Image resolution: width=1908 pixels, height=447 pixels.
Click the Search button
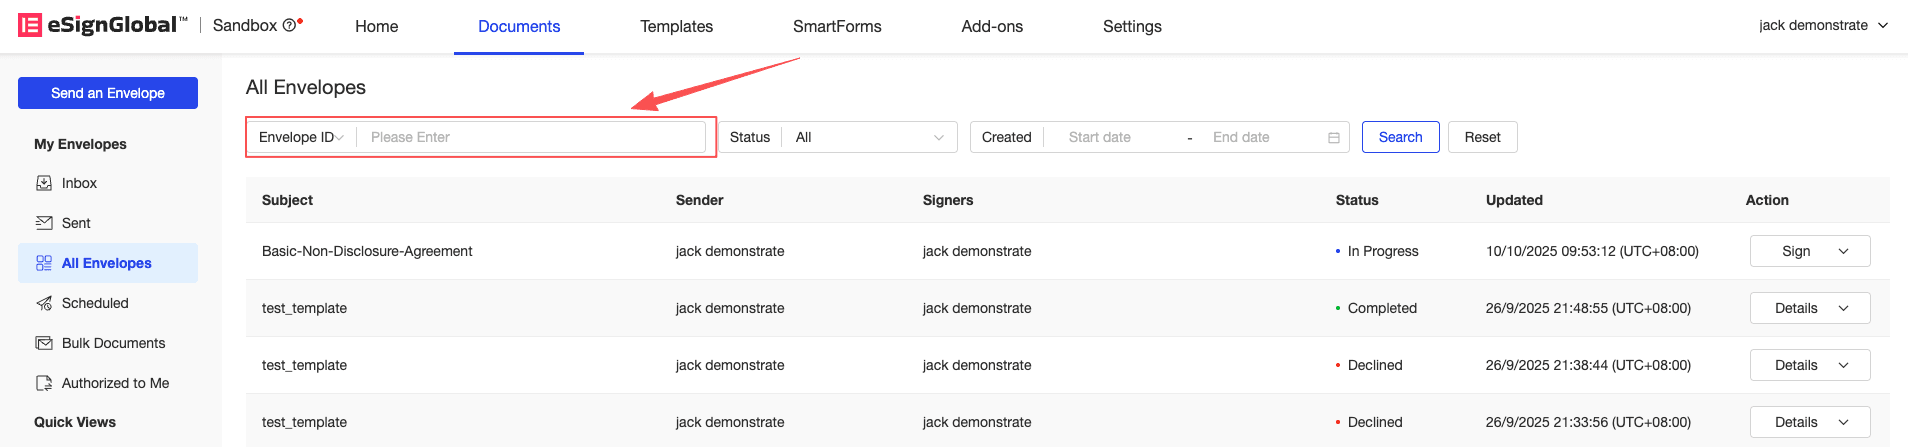(1400, 137)
